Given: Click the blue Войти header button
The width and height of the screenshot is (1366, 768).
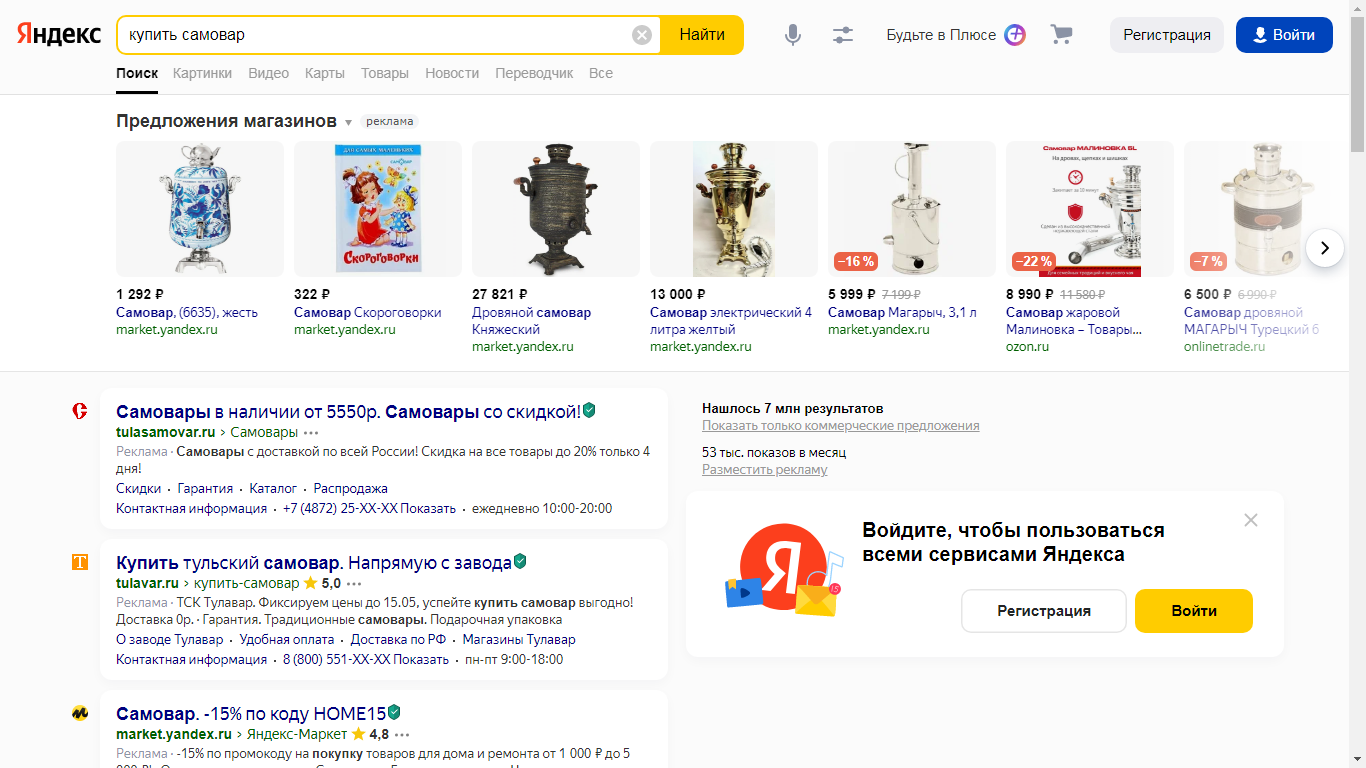Looking at the screenshot, I should [1284, 35].
